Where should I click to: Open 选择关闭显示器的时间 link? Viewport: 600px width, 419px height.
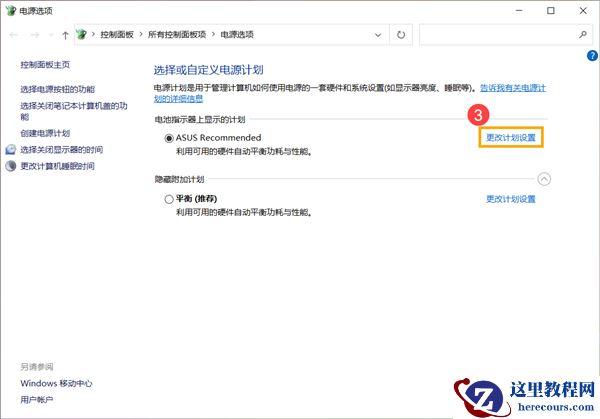click(62, 150)
